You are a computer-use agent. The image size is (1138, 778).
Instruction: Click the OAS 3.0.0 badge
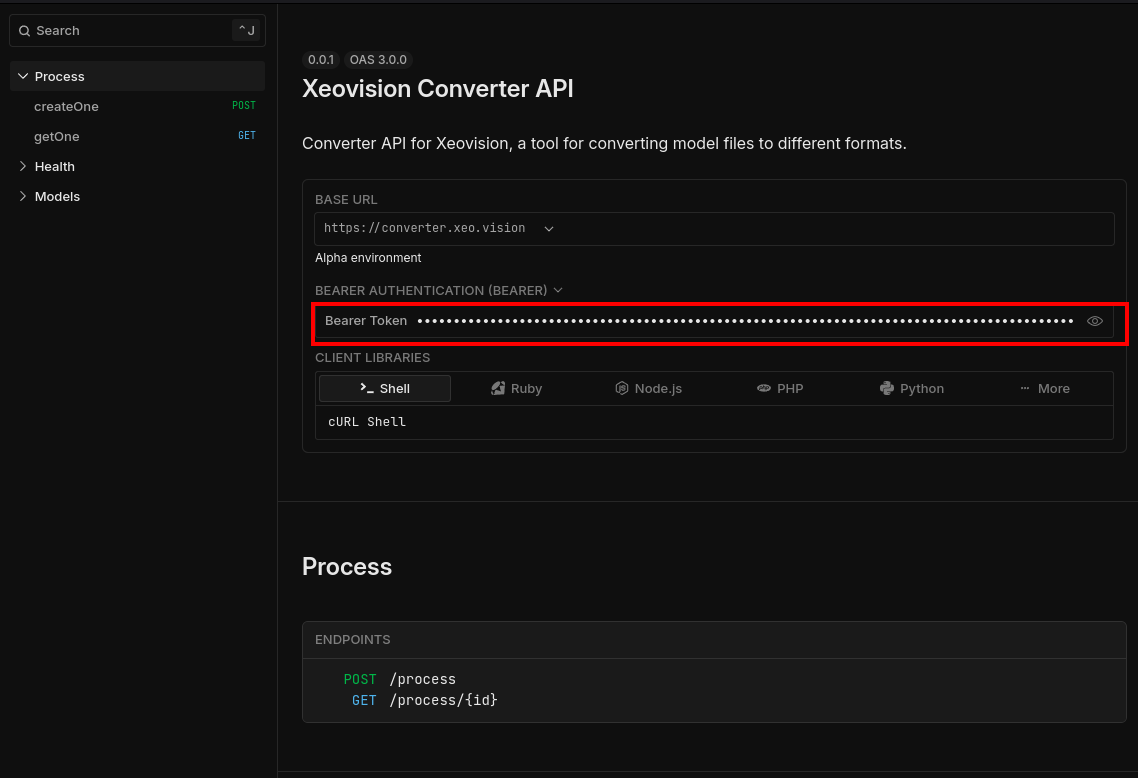pyautogui.click(x=378, y=60)
